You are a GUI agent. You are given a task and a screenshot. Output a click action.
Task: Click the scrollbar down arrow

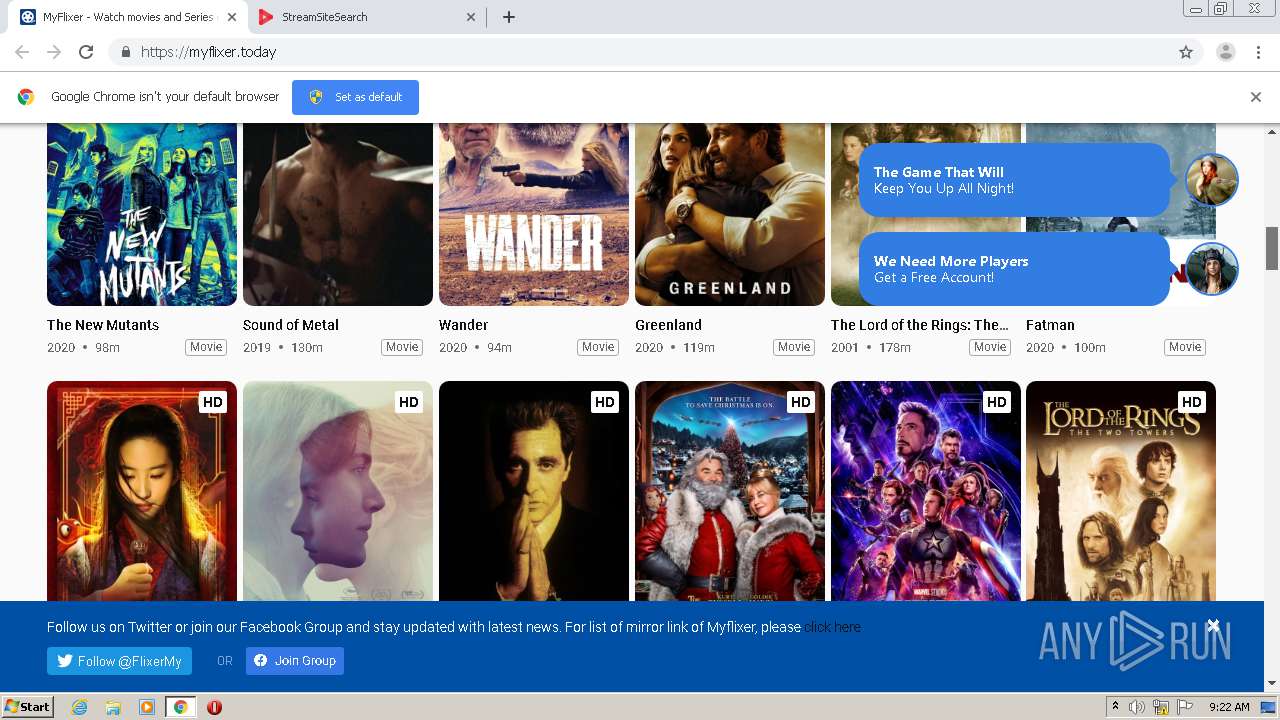tap(1272, 684)
